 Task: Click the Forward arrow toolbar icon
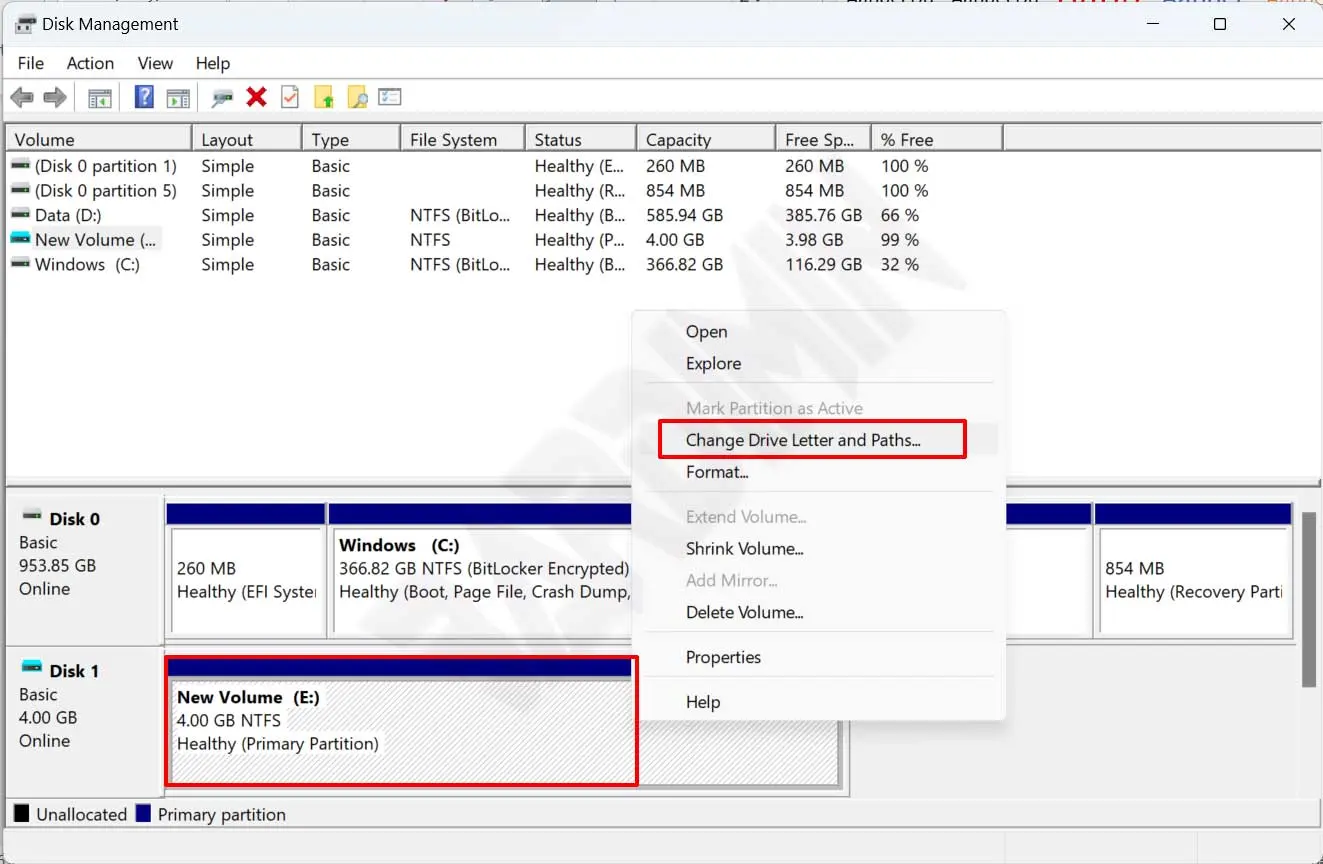click(55, 97)
